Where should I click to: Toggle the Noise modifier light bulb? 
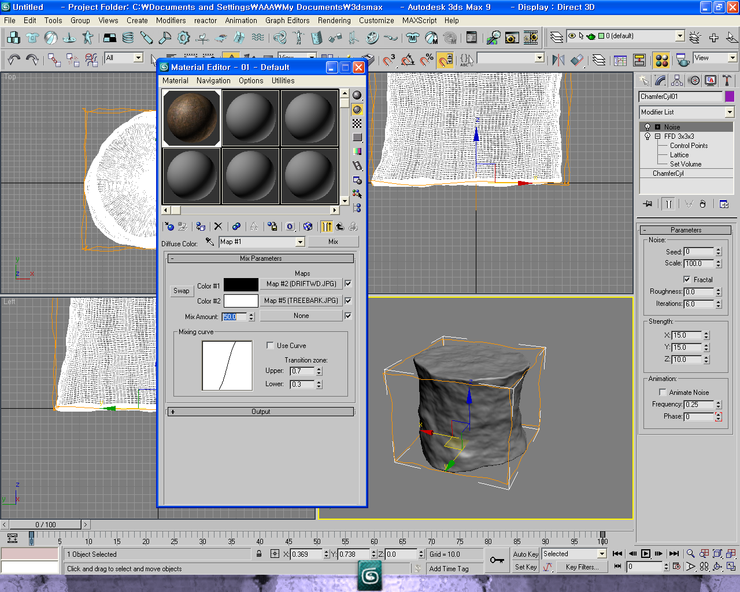click(x=648, y=127)
